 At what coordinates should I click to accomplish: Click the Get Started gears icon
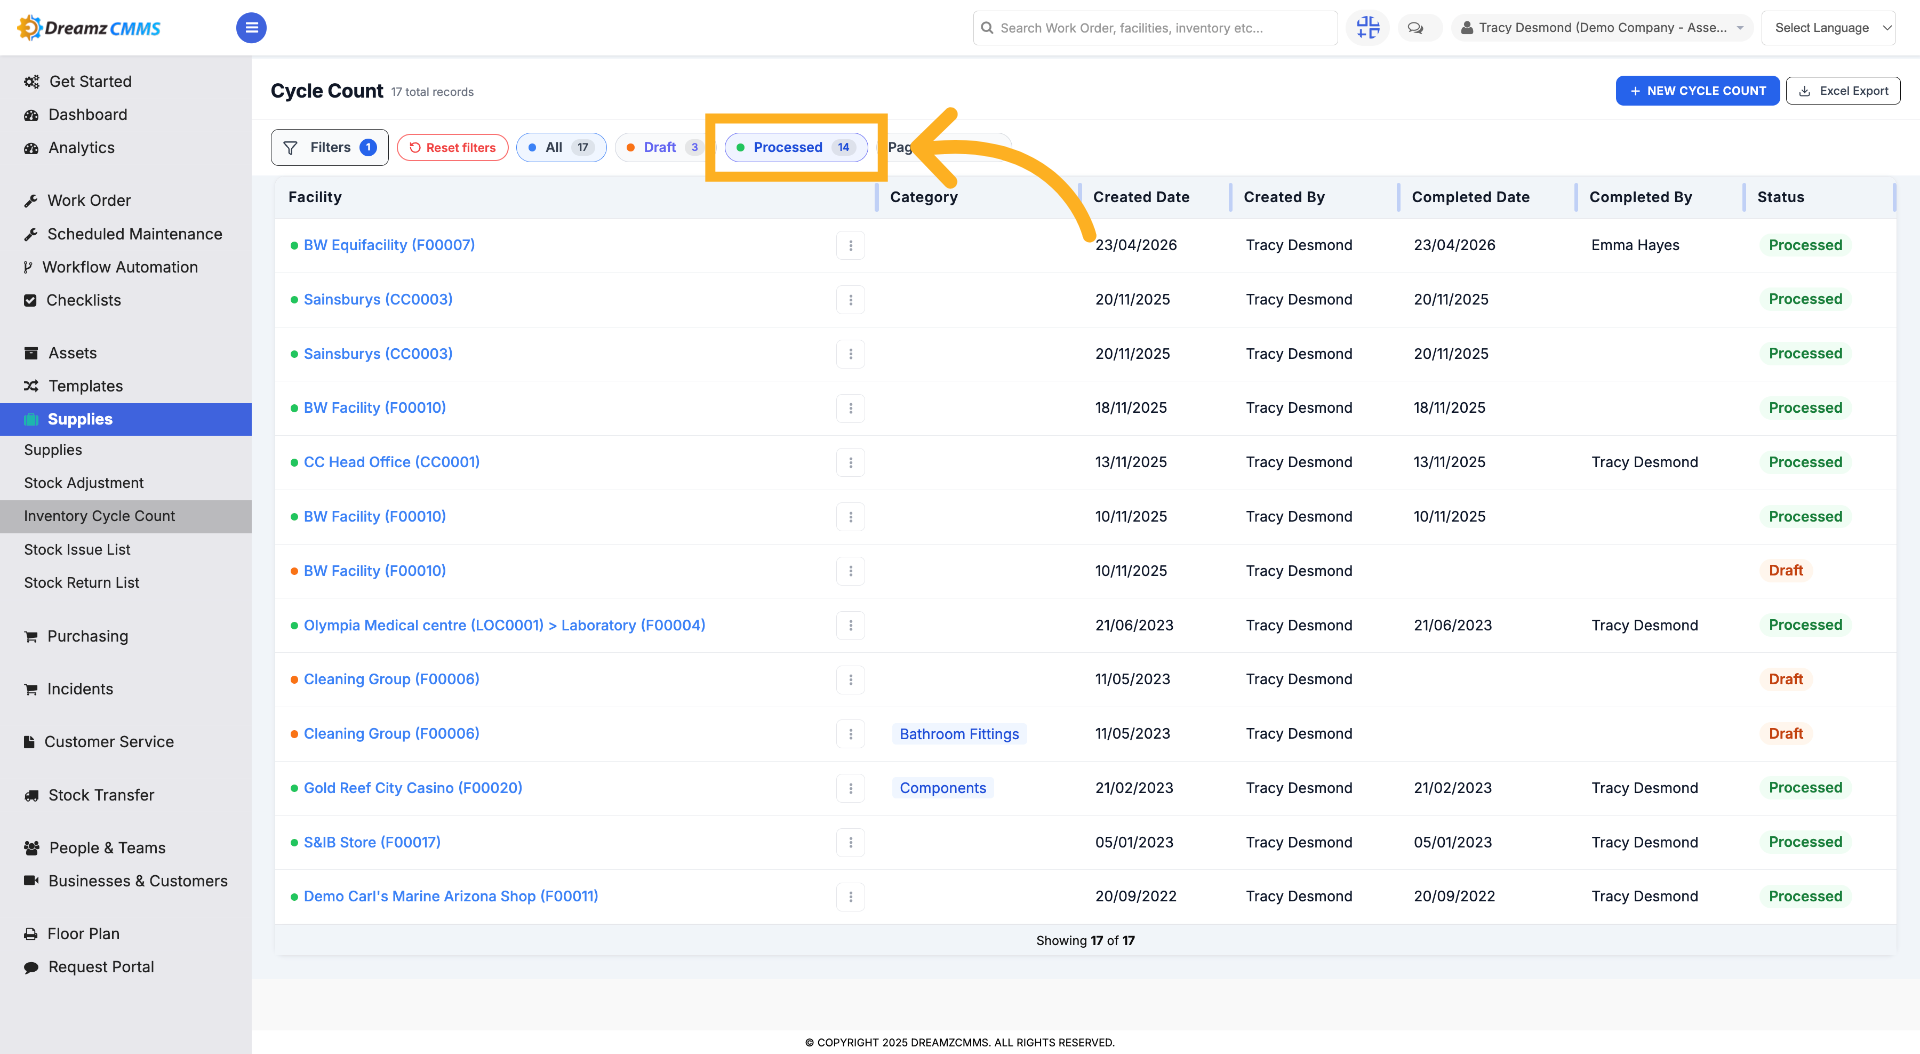[x=32, y=82]
